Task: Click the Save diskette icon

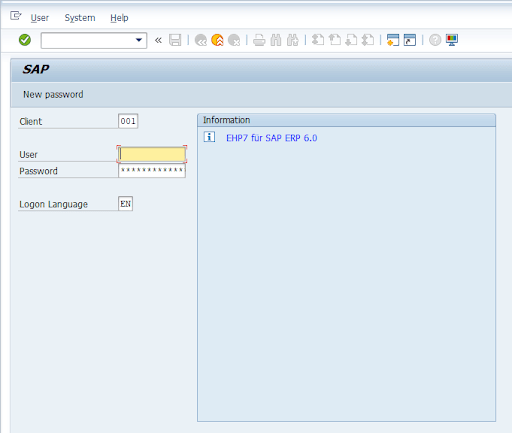Action: (175, 40)
